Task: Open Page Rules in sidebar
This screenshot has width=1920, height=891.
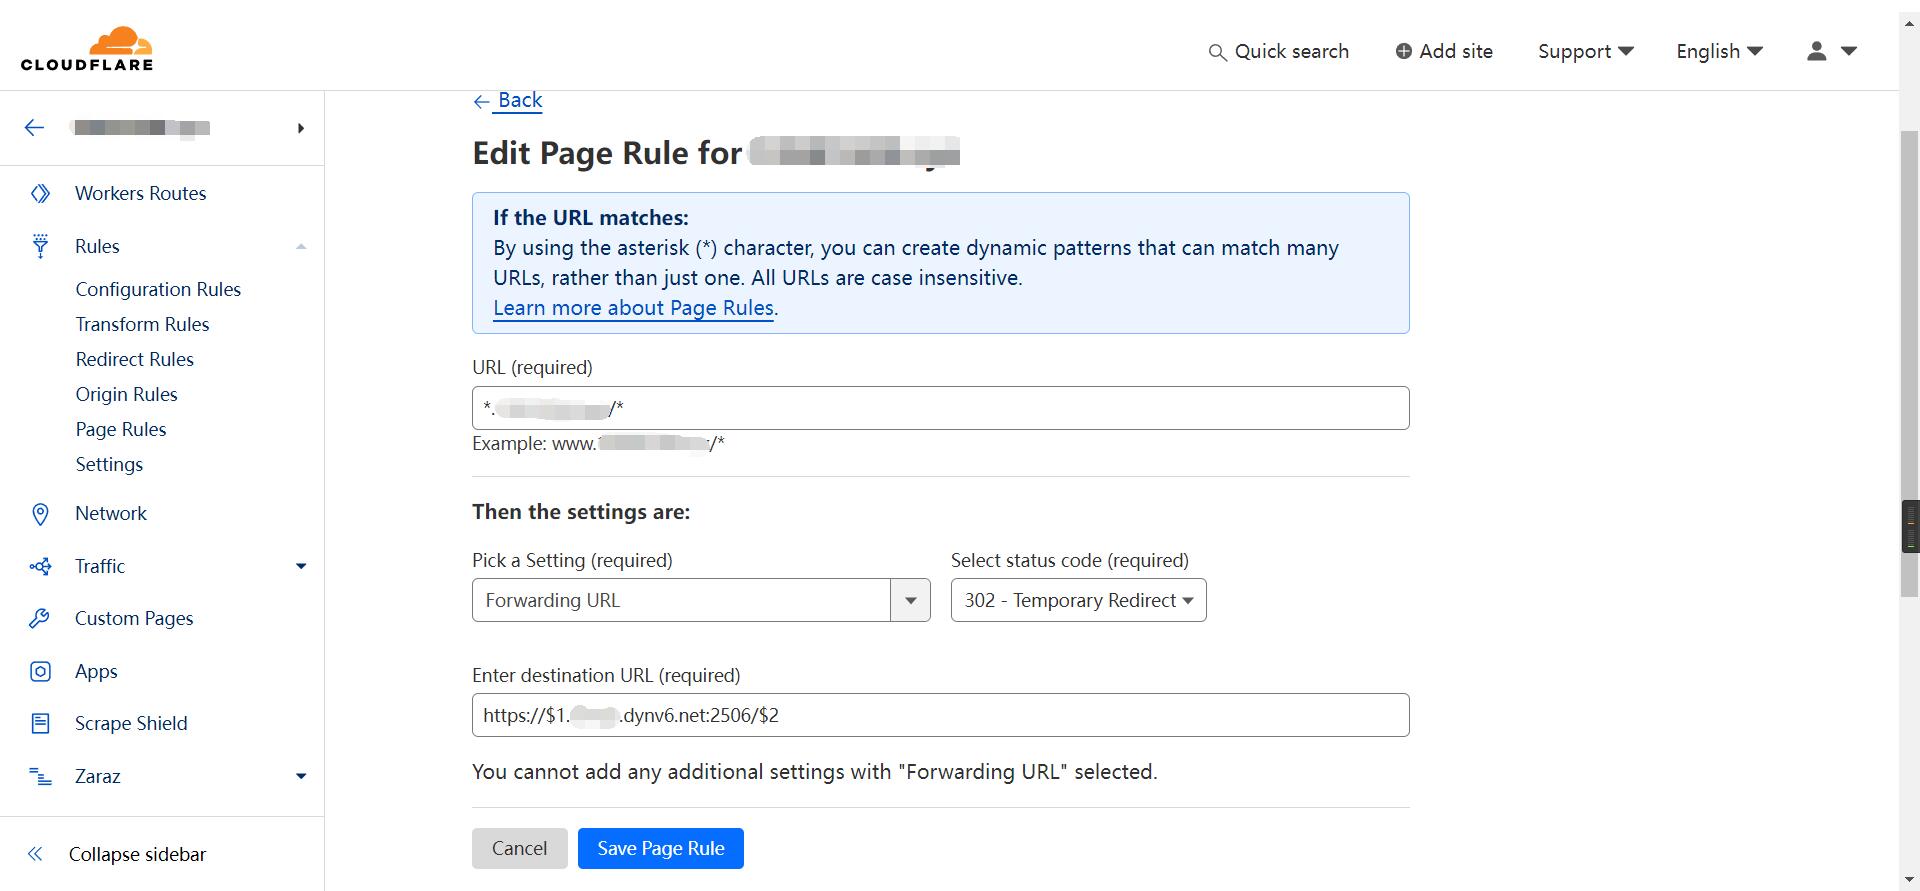Action: (121, 429)
